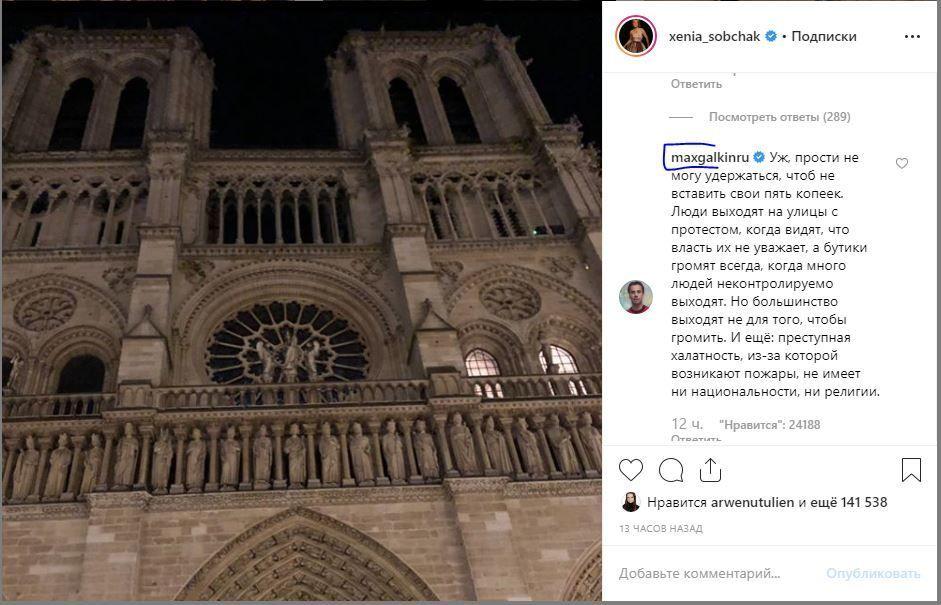Click xenia_sobchak verified badge
Viewport: 941px width, 605px height.
click(x=771, y=37)
